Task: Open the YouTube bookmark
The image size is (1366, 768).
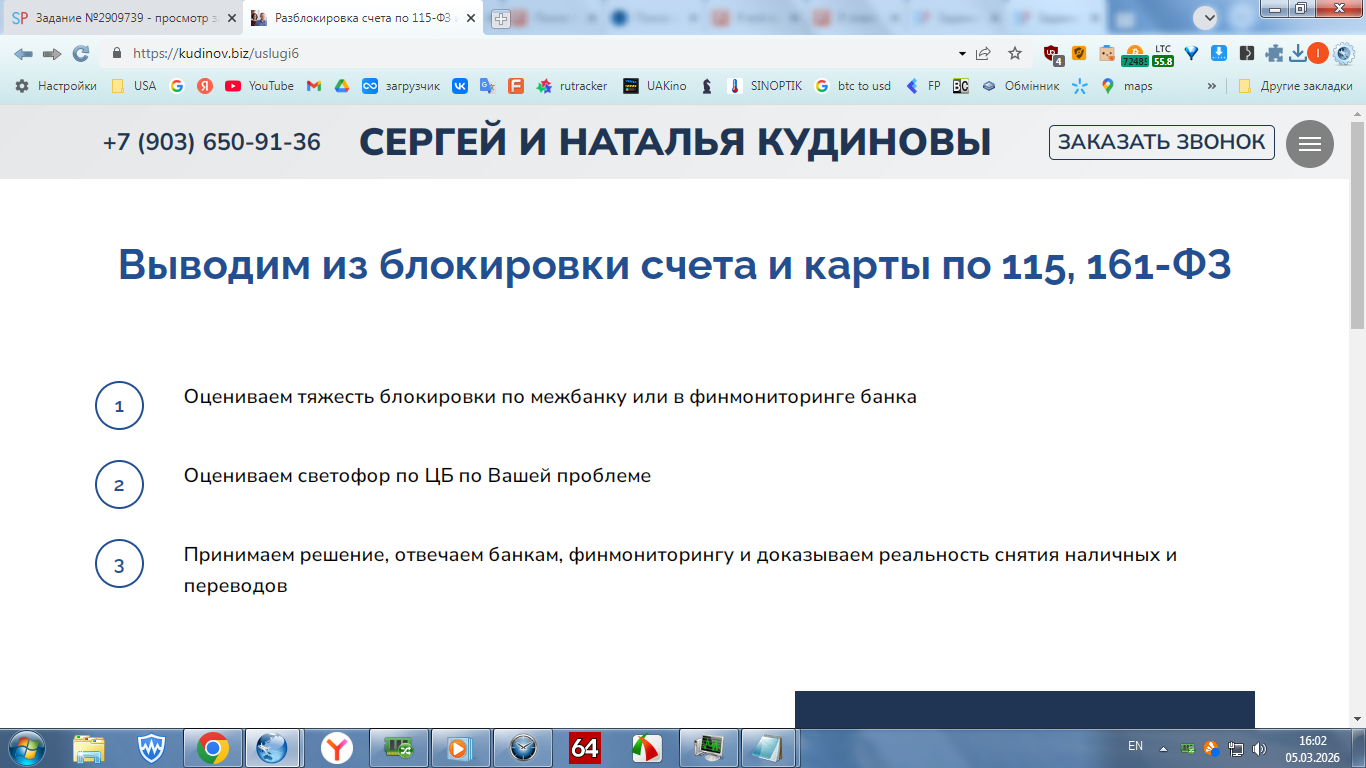Action: [x=259, y=86]
